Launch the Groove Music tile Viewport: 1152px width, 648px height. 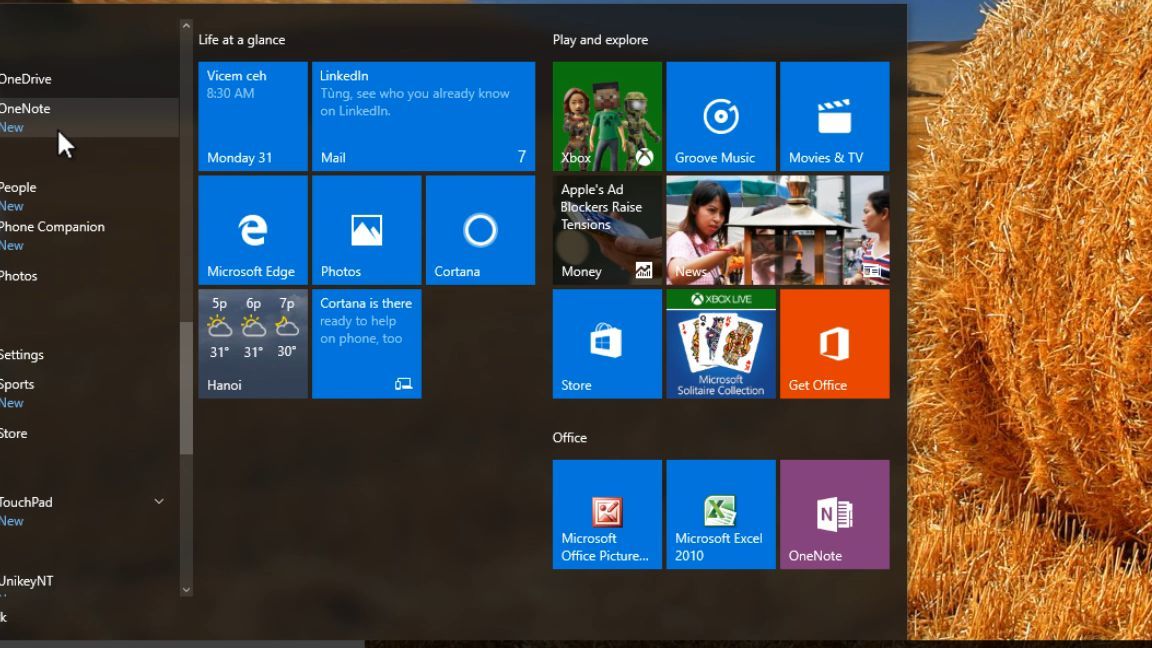[721, 116]
